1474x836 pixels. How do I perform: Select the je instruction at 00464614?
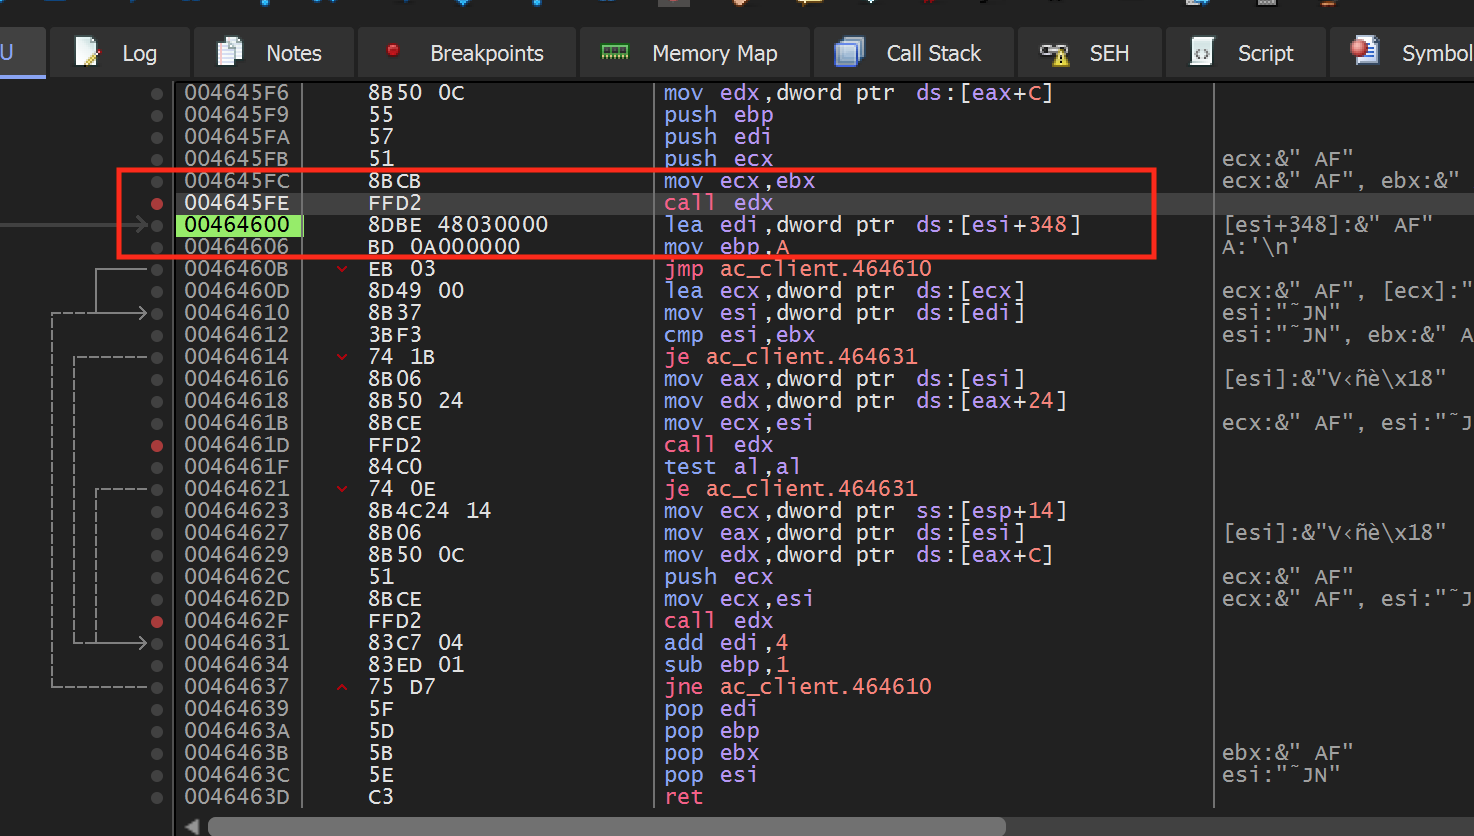tap(791, 357)
